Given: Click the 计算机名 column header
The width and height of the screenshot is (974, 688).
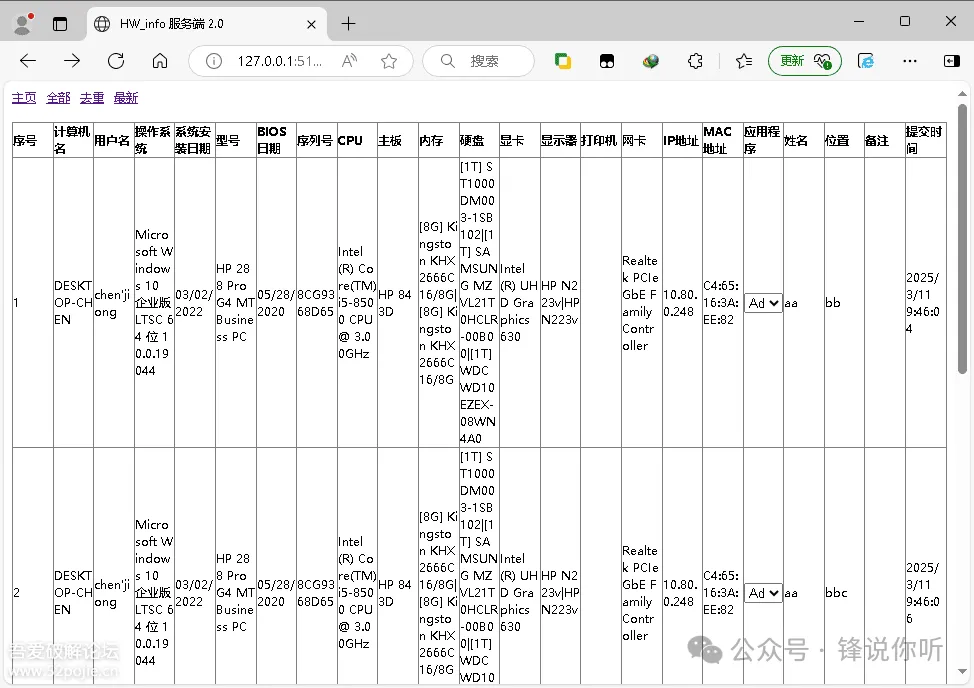Looking at the screenshot, I should tap(73, 140).
